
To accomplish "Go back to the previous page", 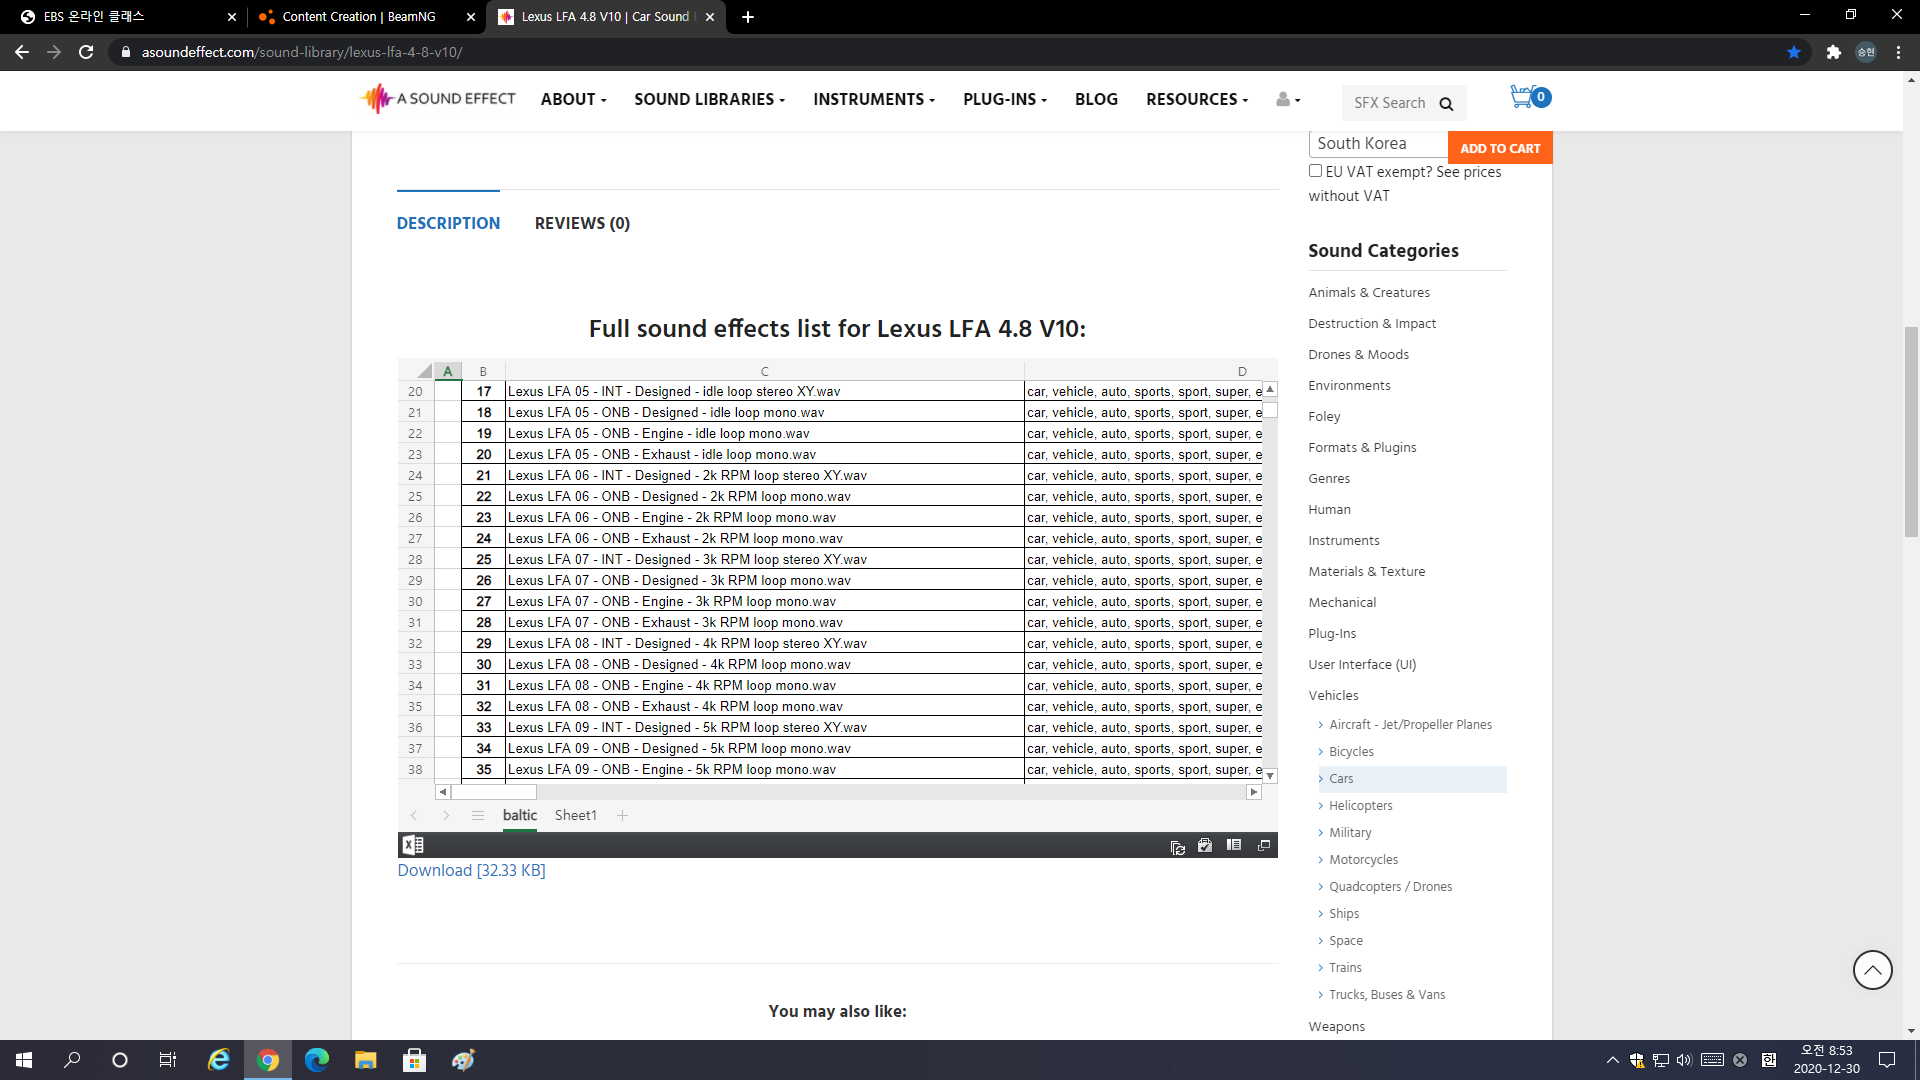I will 22,52.
